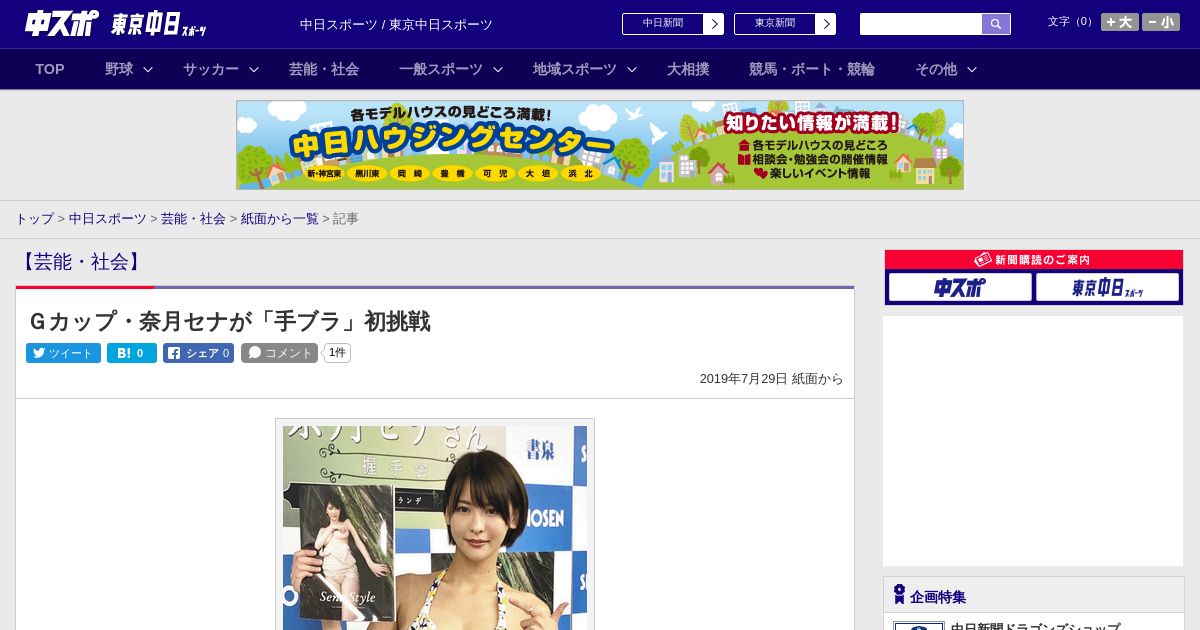Expand the その他 menu

pyautogui.click(x=945, y=69)
